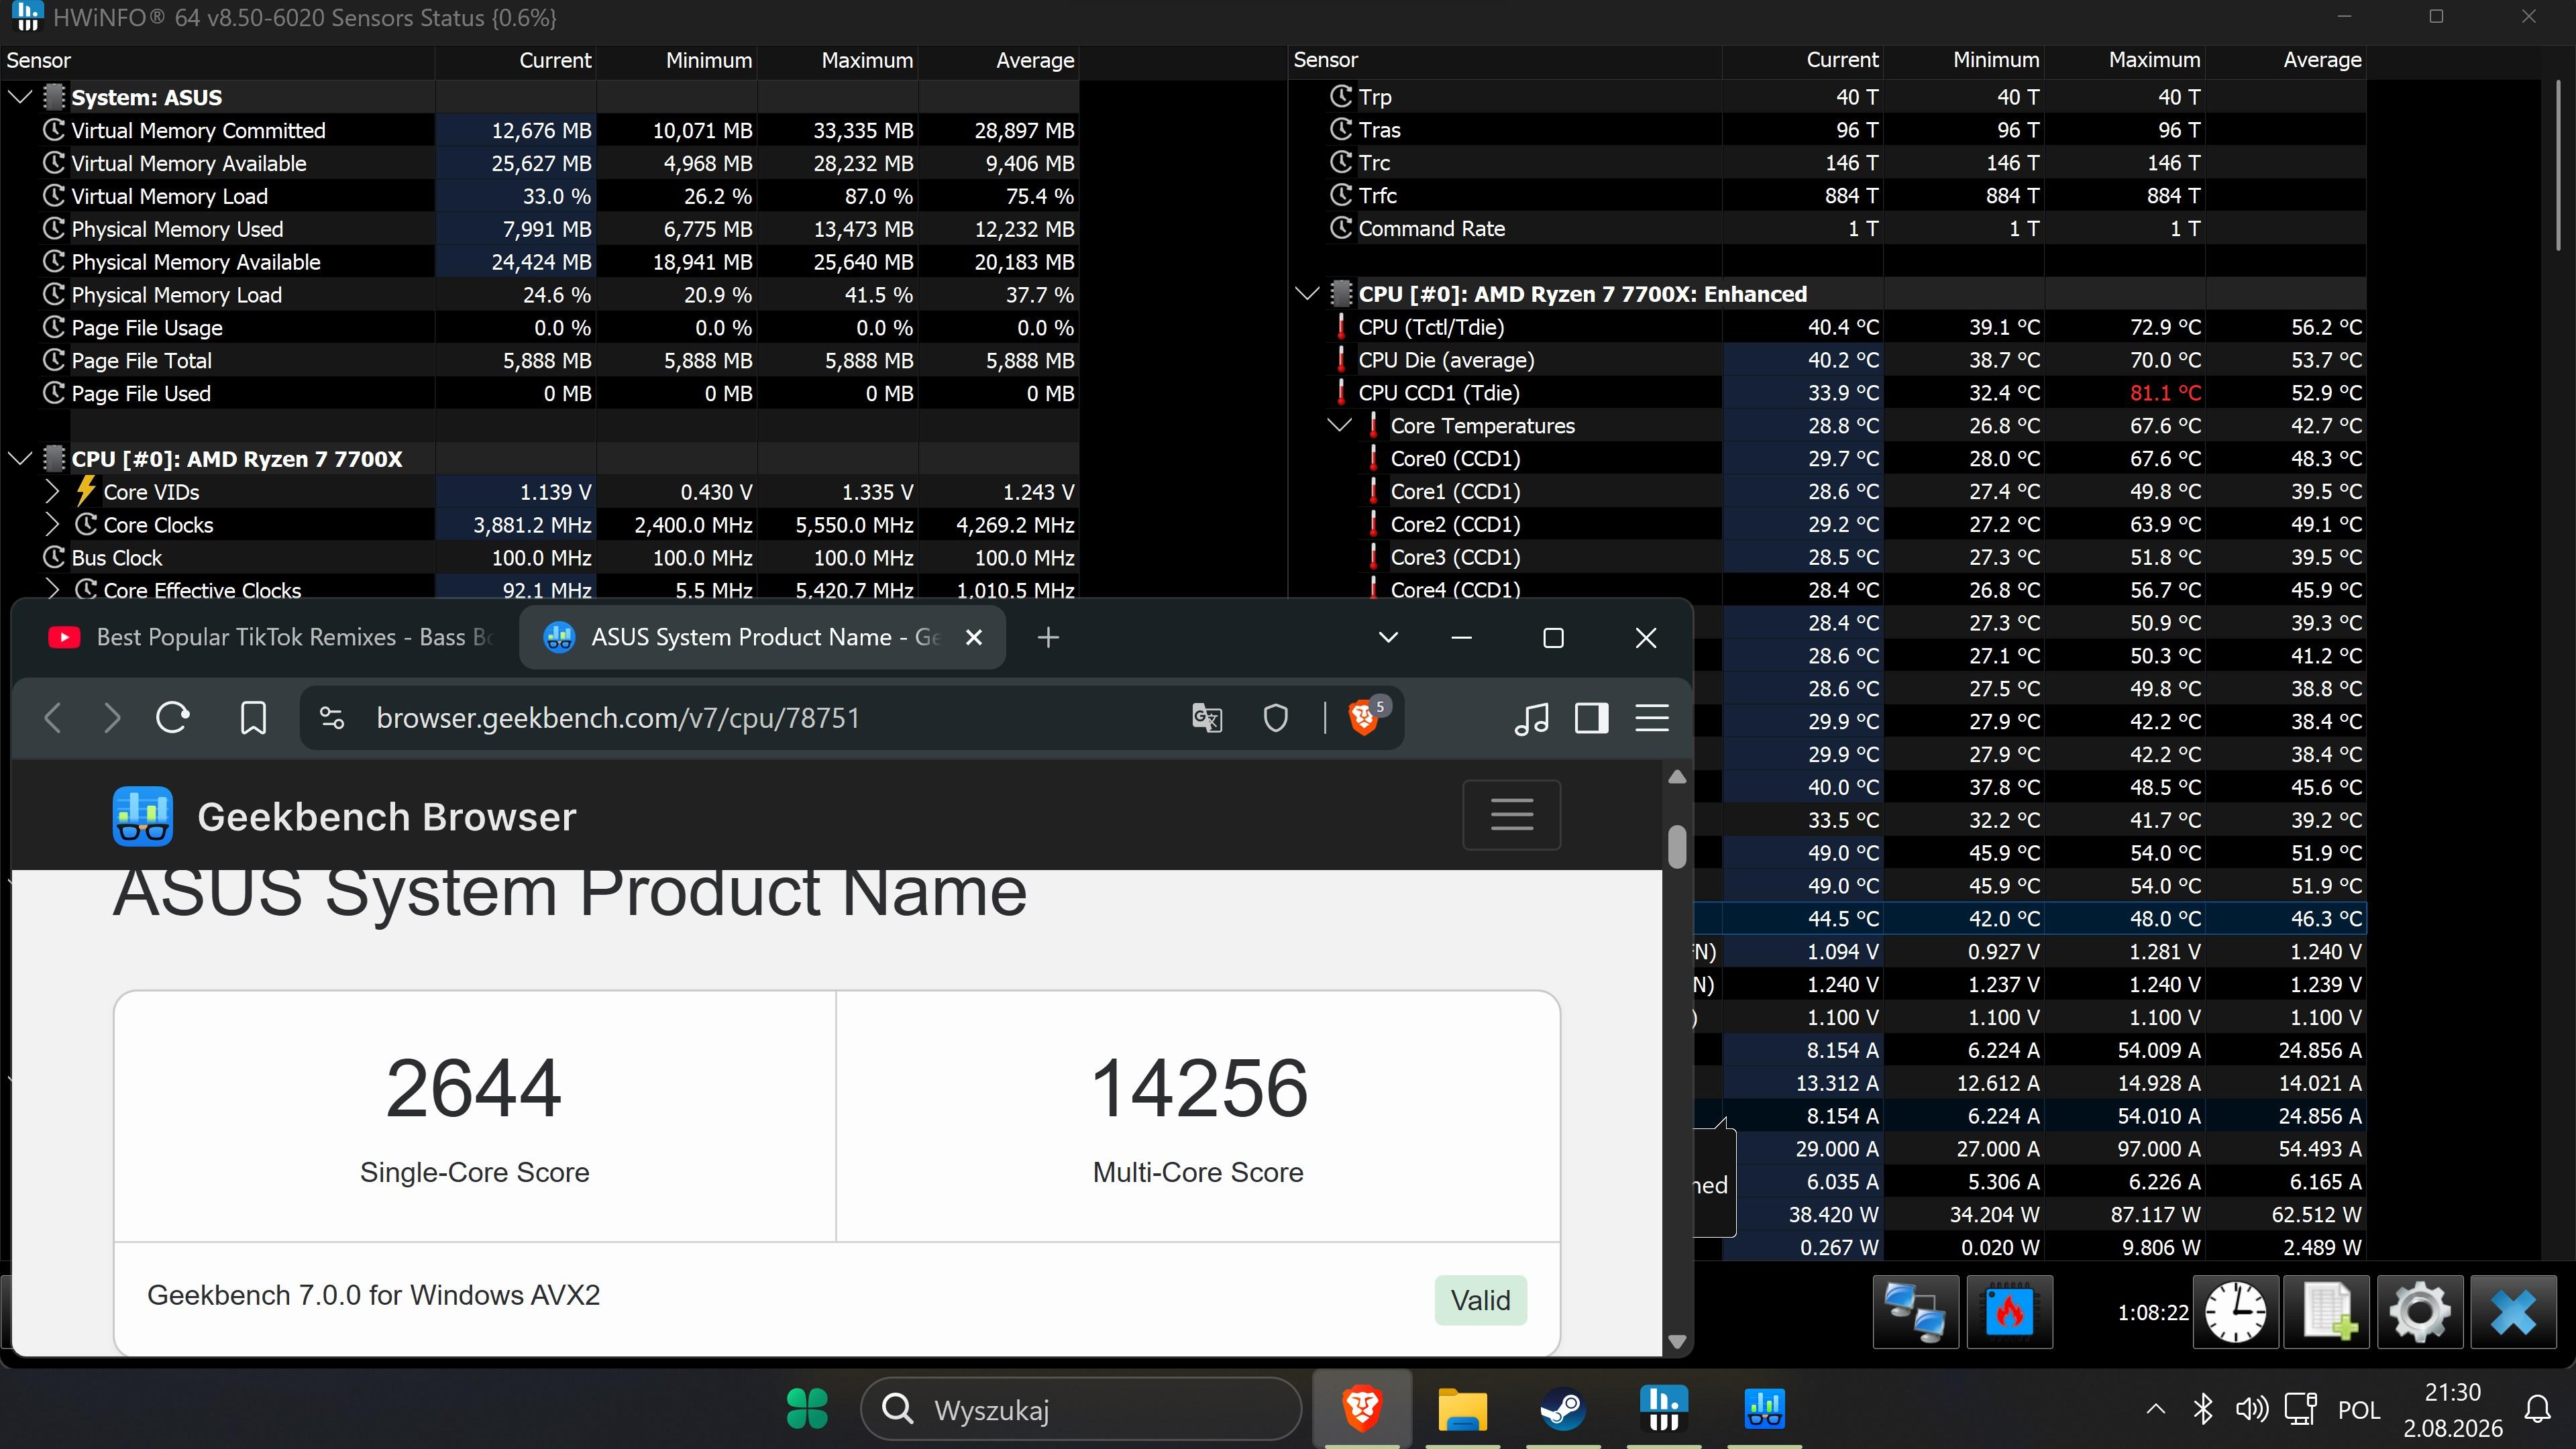The width and height of the screenshot is (2576, 1449).
Task: Switch to the Best Popular TikTok Remixes tab
Action: point(270,638)
